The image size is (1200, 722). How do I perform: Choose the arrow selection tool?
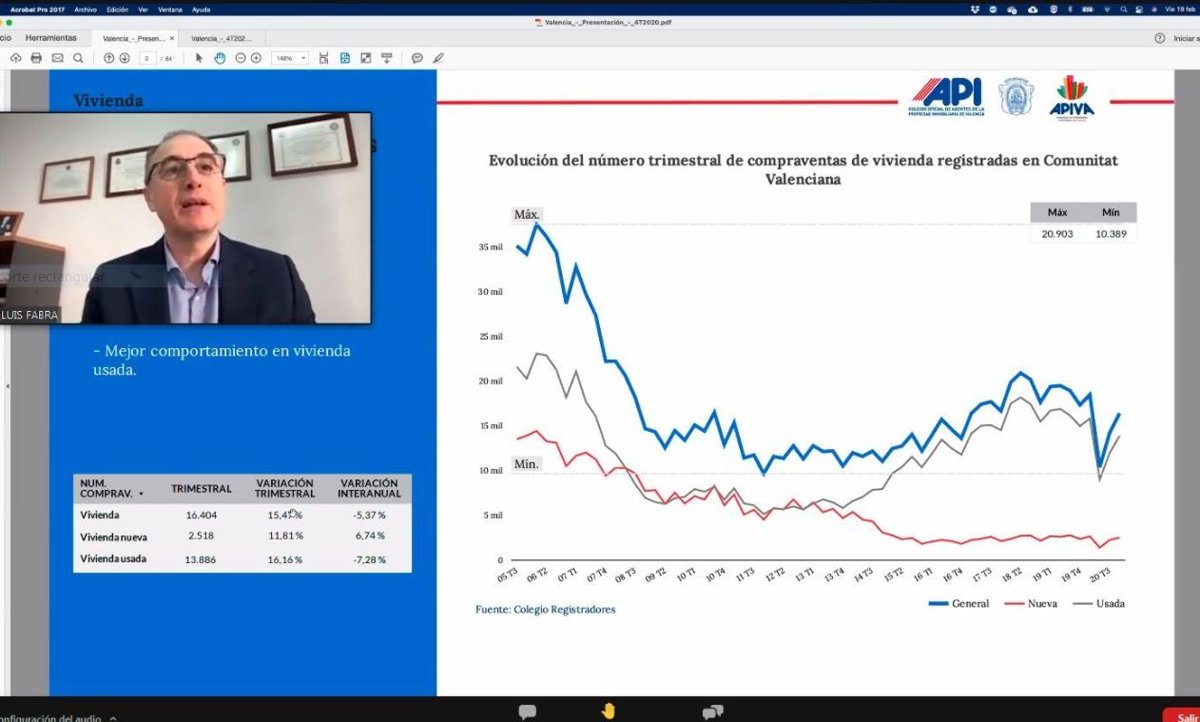(x=199, y=58)
